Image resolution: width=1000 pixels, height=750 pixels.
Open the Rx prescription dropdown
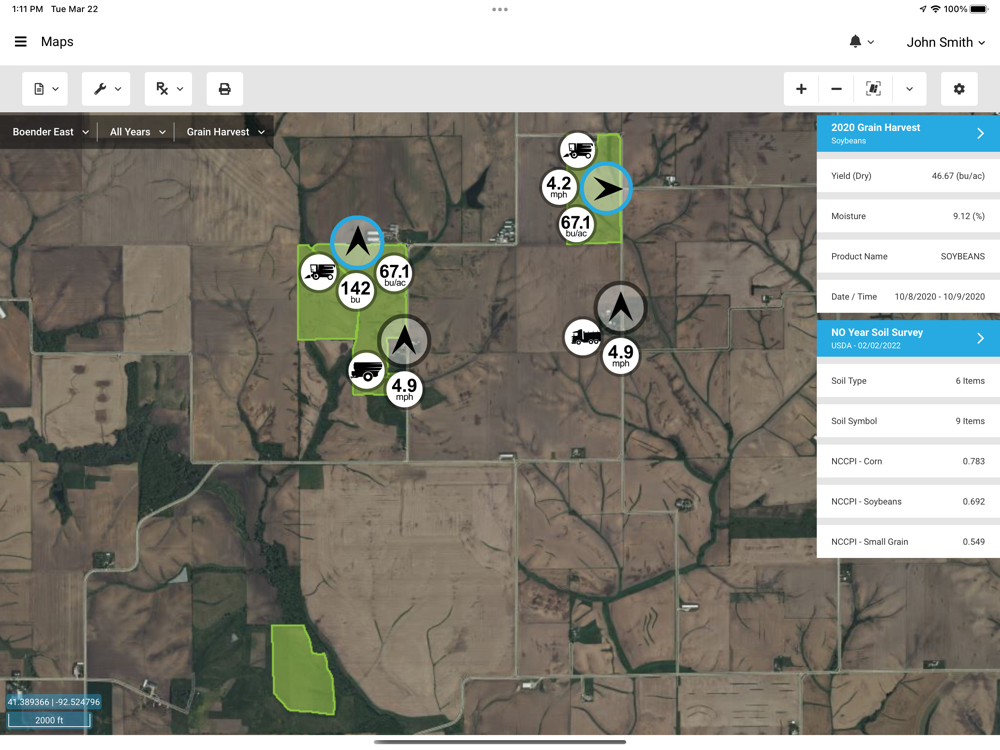[x=168, y=89]
